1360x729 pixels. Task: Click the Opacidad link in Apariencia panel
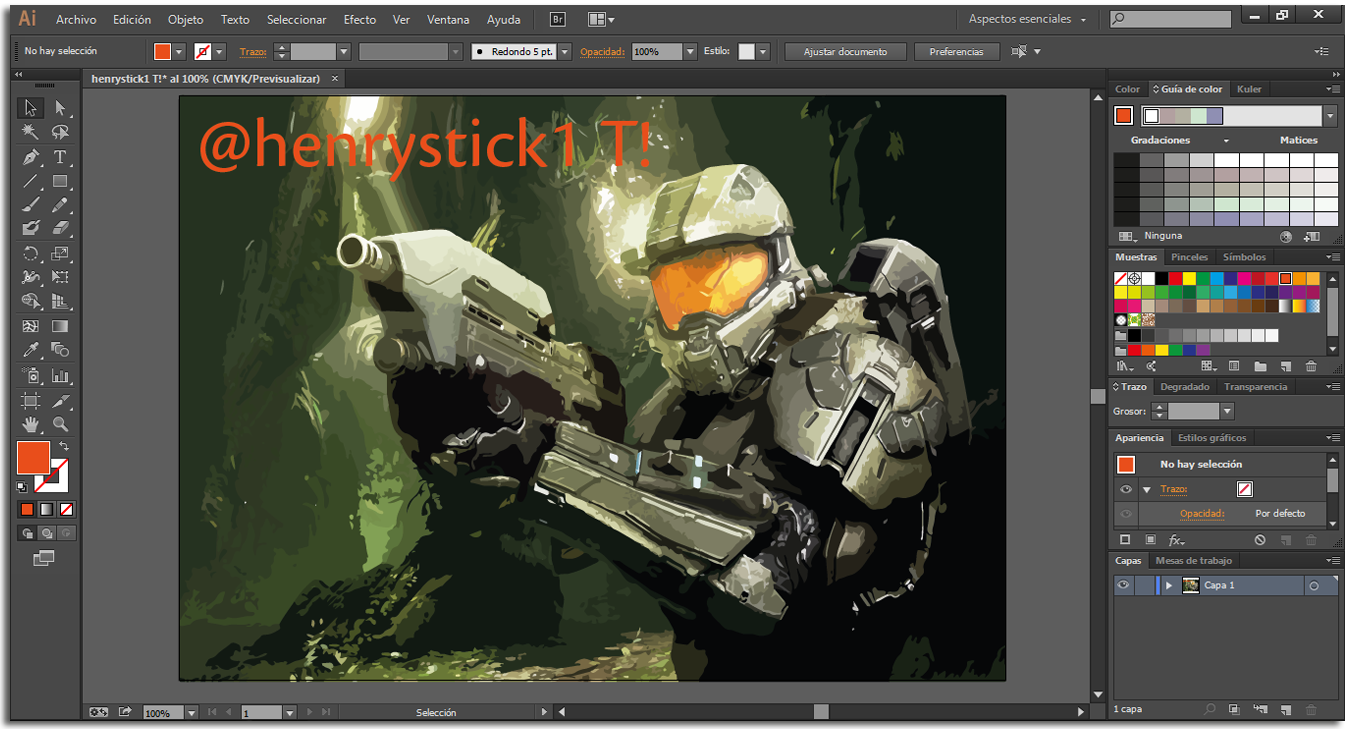click(x=1202, y=514)
